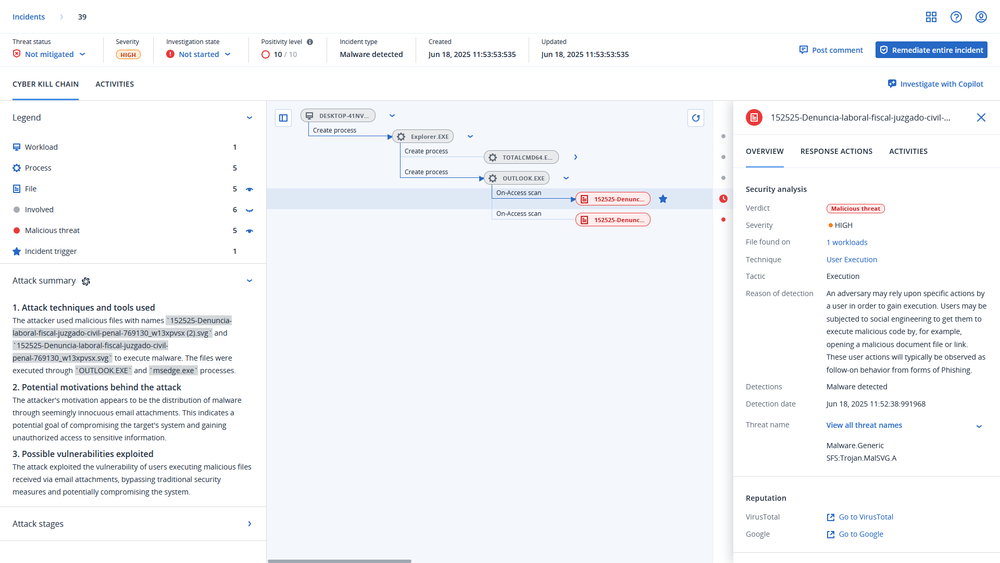Click the Attack summary gear icon
1000x563 pixels.
86,281
